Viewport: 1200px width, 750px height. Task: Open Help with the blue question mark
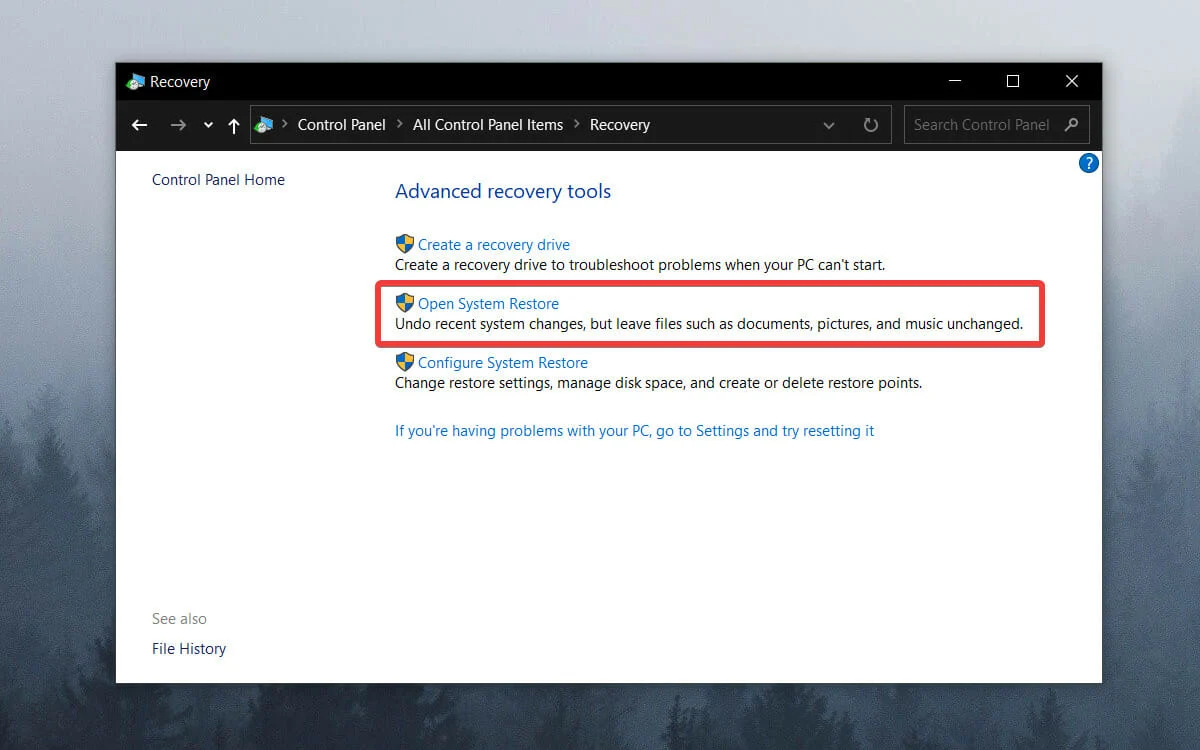[1089, 163]
